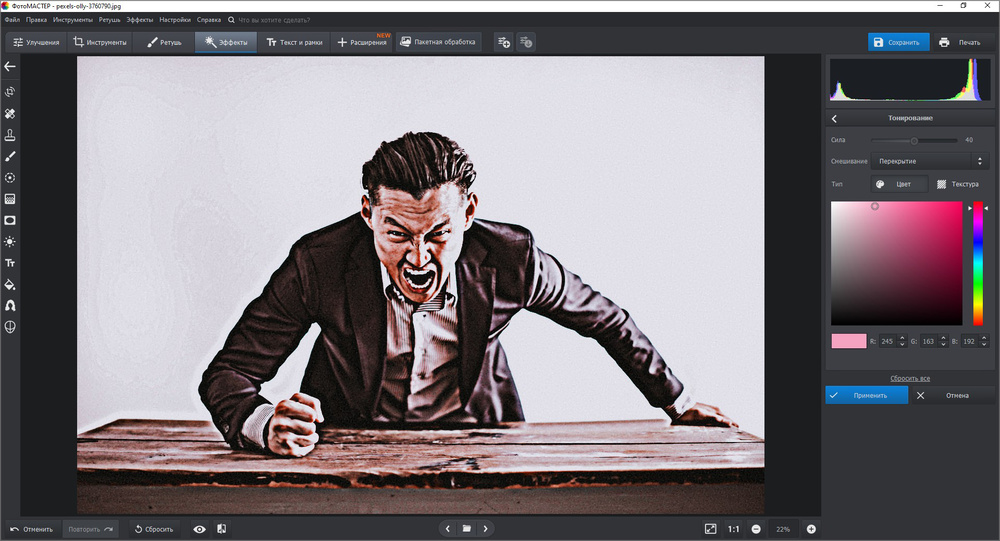Image resolution: width=1000 pixels, height=541 pixels.
Task: Select the text (Tт) tool in sidebar
Action: click(10, 263)
